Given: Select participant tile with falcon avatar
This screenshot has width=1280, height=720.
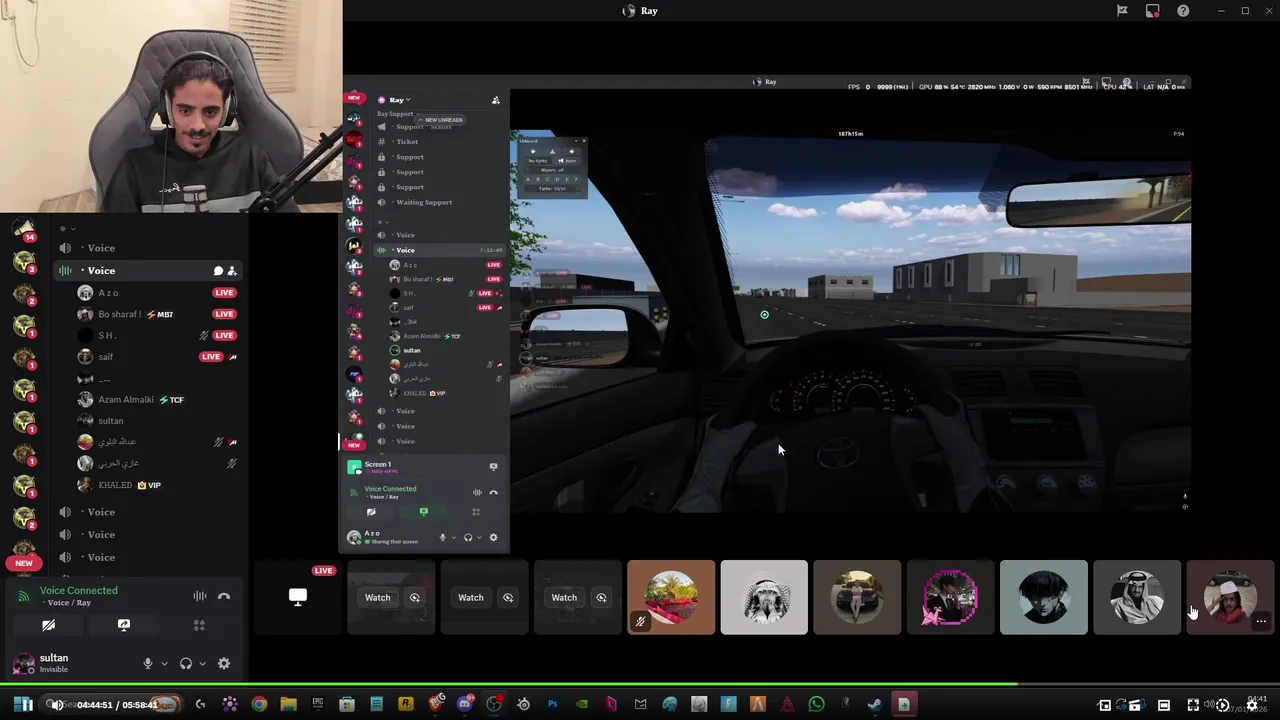Looking at the screenshot, I should click(764, 597).
